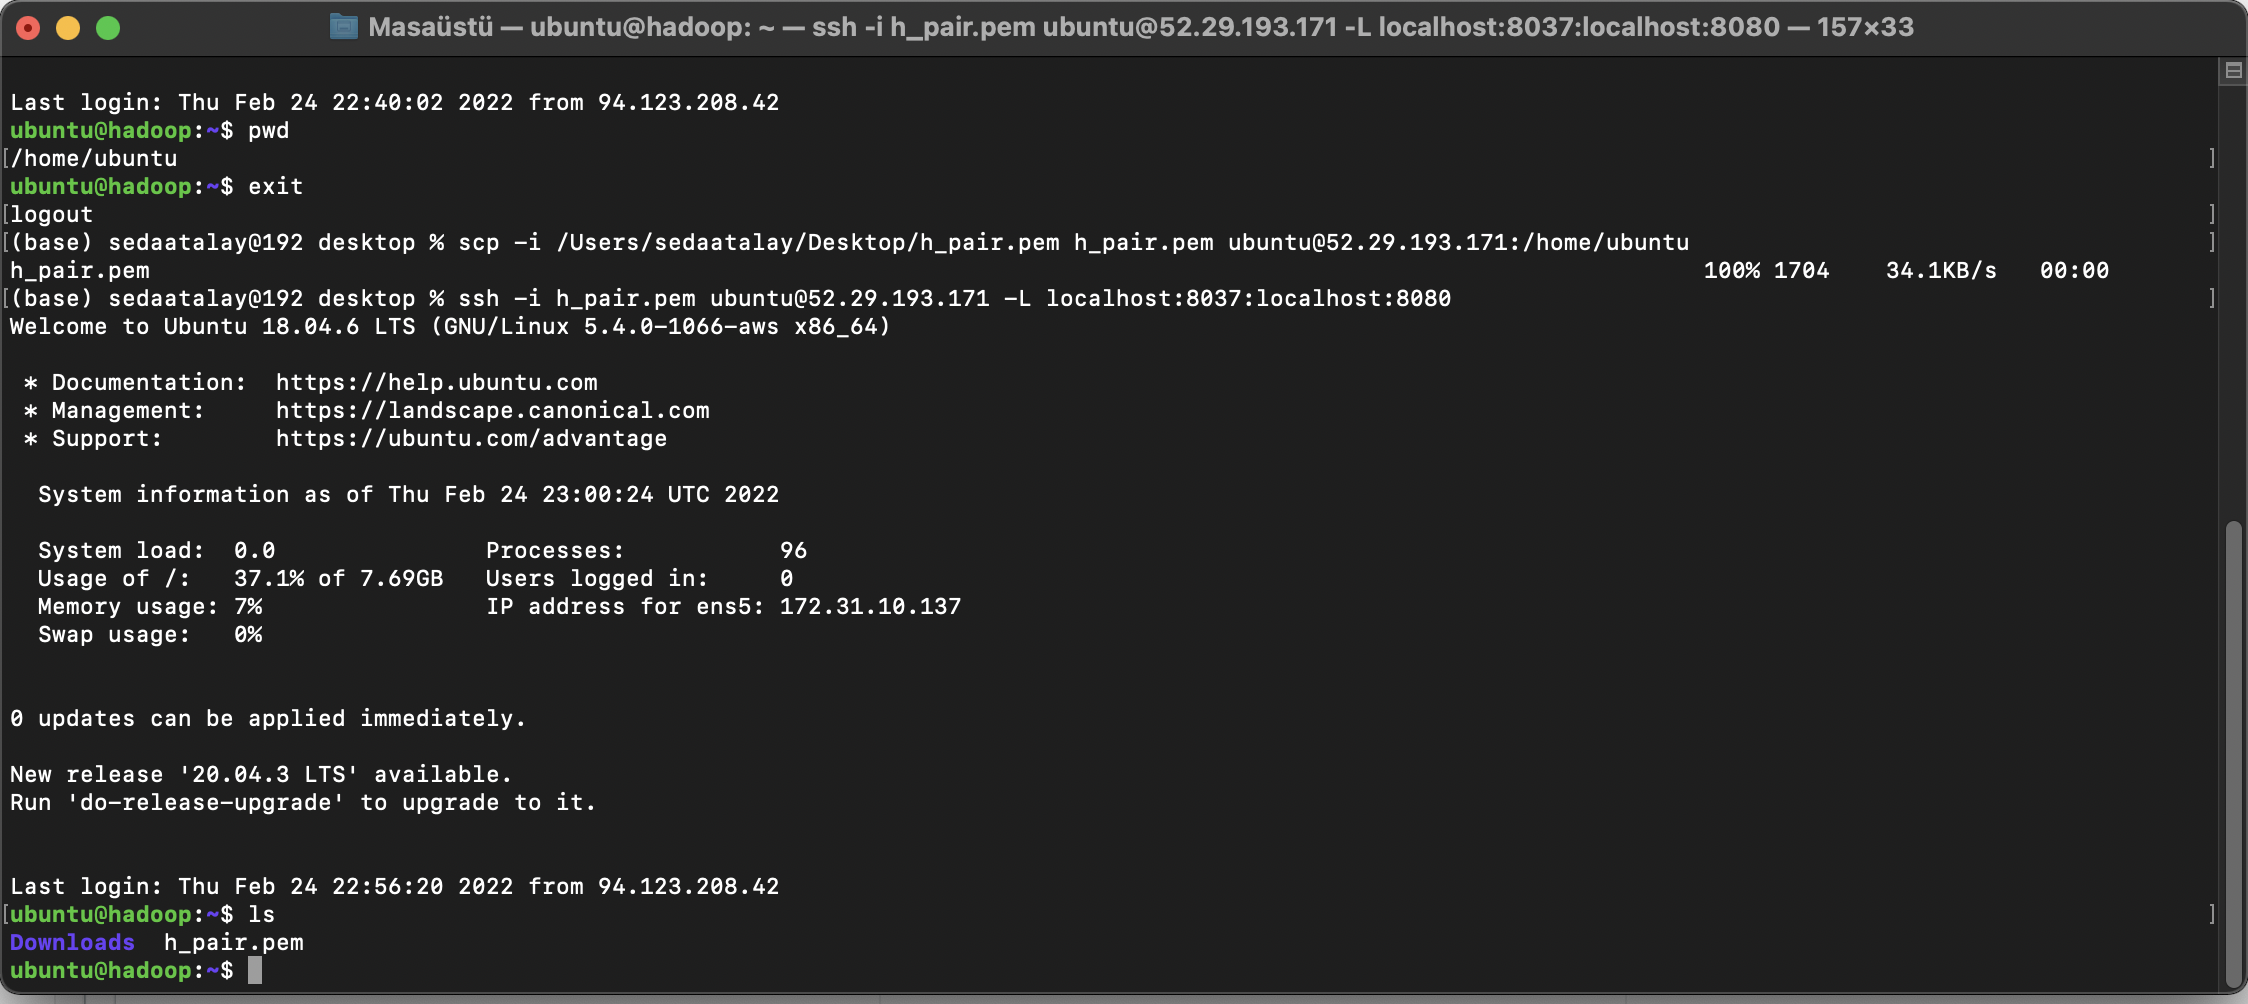This screenshot has width=2248, height=1004.
Task: Click the yellow minimize button
Action: (x=67, y=26)
